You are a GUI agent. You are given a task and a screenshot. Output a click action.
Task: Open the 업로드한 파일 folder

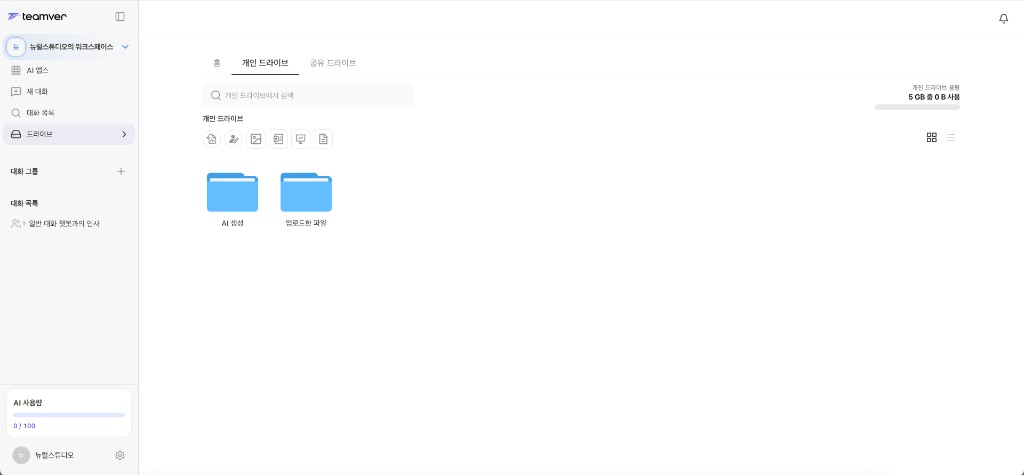pos(306,199)
